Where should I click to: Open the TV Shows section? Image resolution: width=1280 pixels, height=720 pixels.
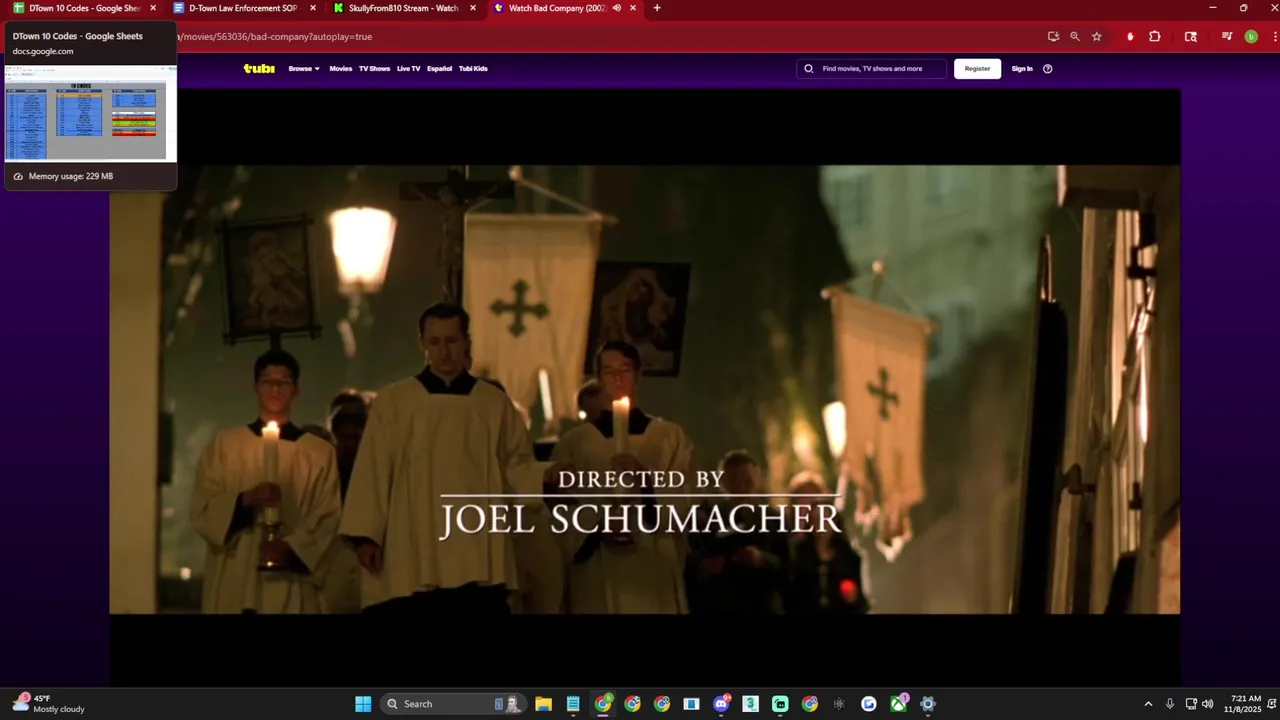374,69
